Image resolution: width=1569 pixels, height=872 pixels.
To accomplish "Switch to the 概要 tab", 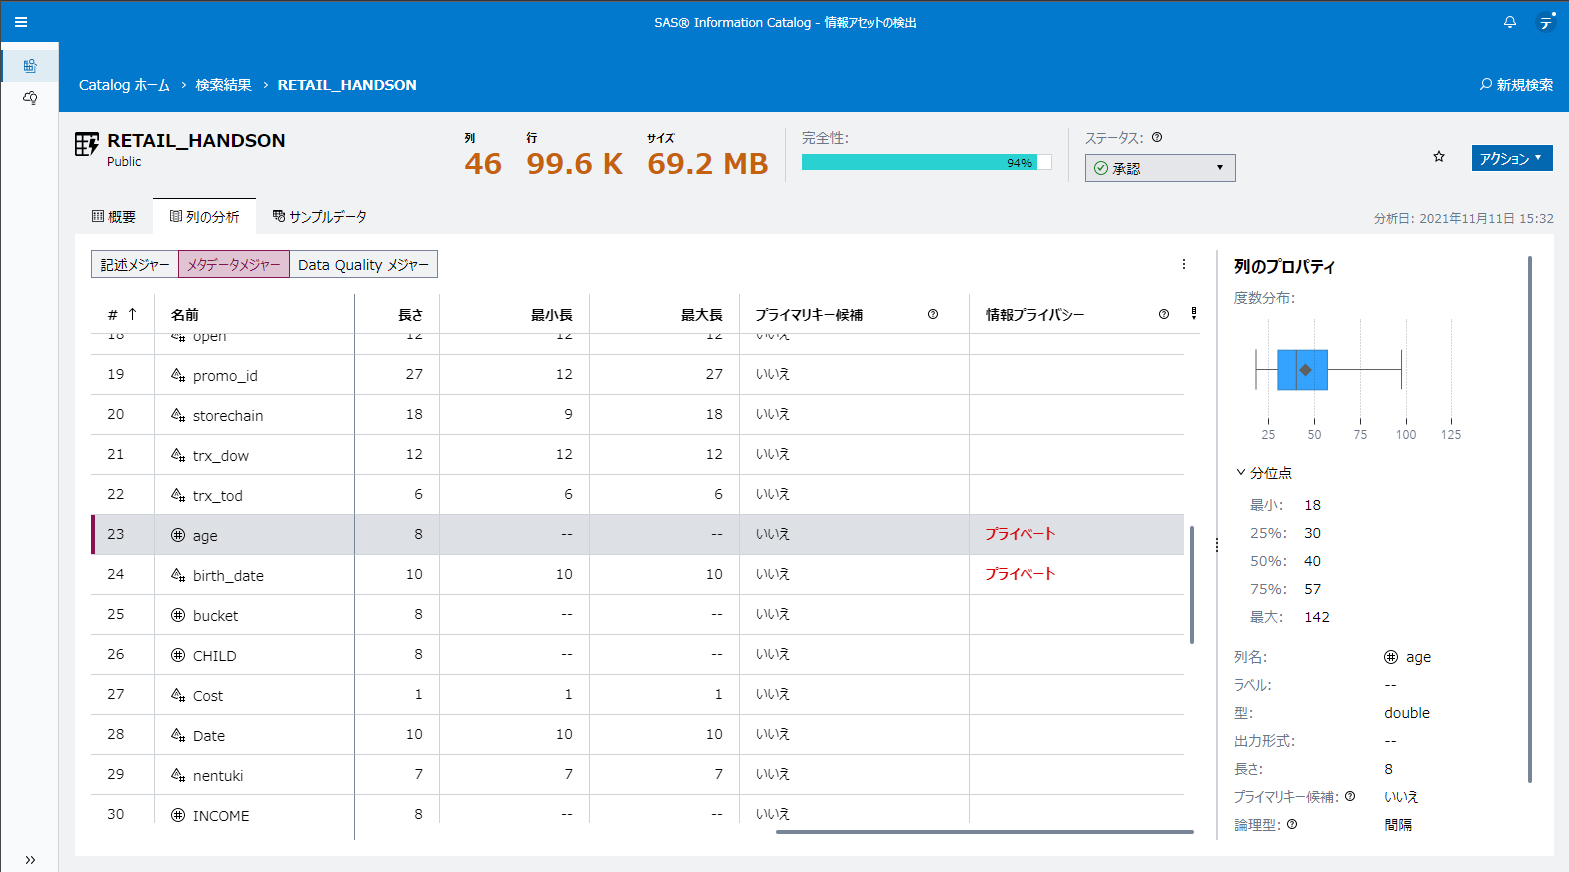I will tap(114, 217).
